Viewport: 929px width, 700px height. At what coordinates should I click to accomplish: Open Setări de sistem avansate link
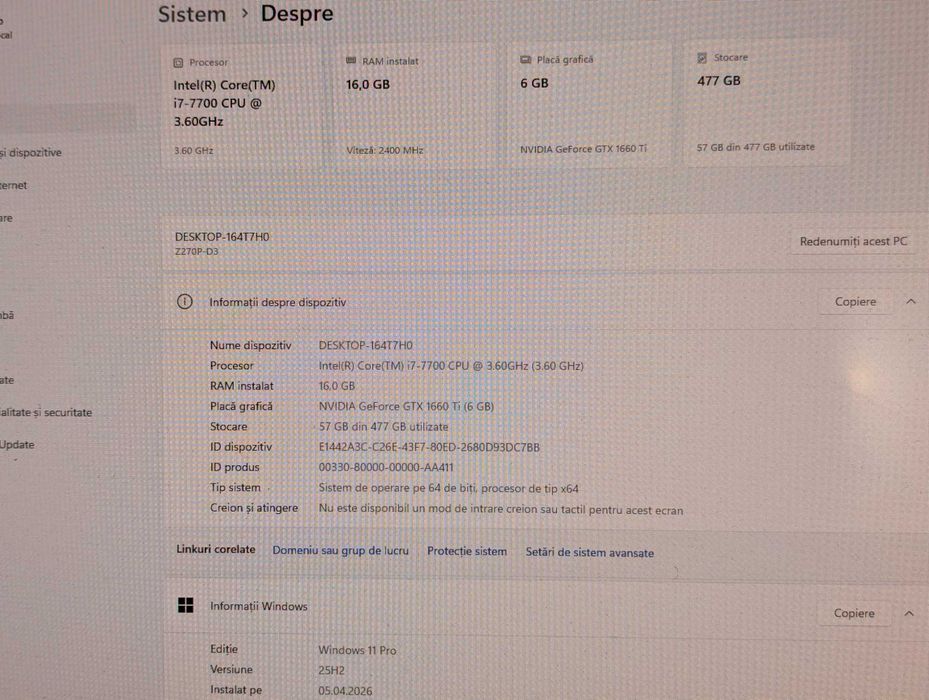click(x=590, y=552)
